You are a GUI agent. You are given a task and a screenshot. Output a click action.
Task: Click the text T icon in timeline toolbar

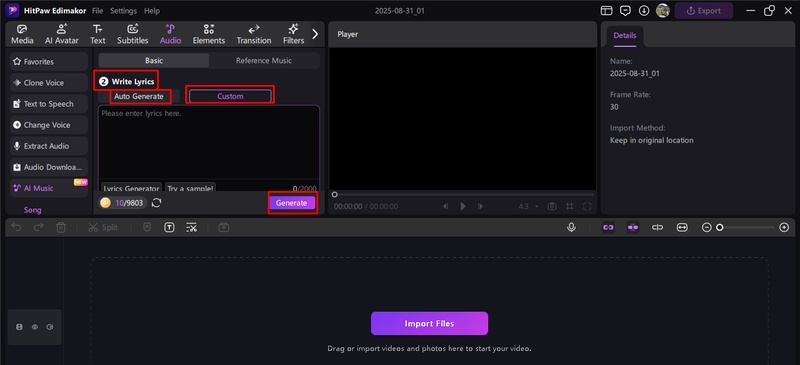(169, 228)
